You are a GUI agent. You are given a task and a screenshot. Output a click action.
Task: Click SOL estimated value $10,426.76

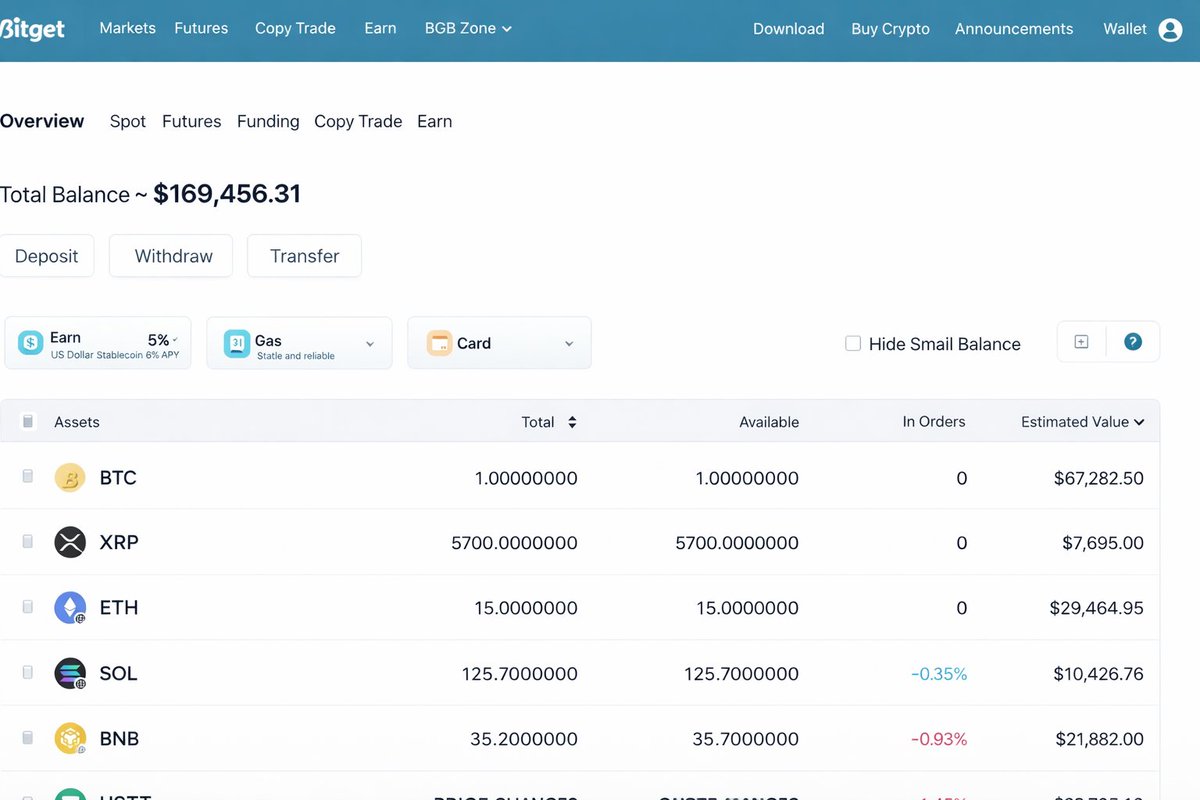tap(1098, 674)
